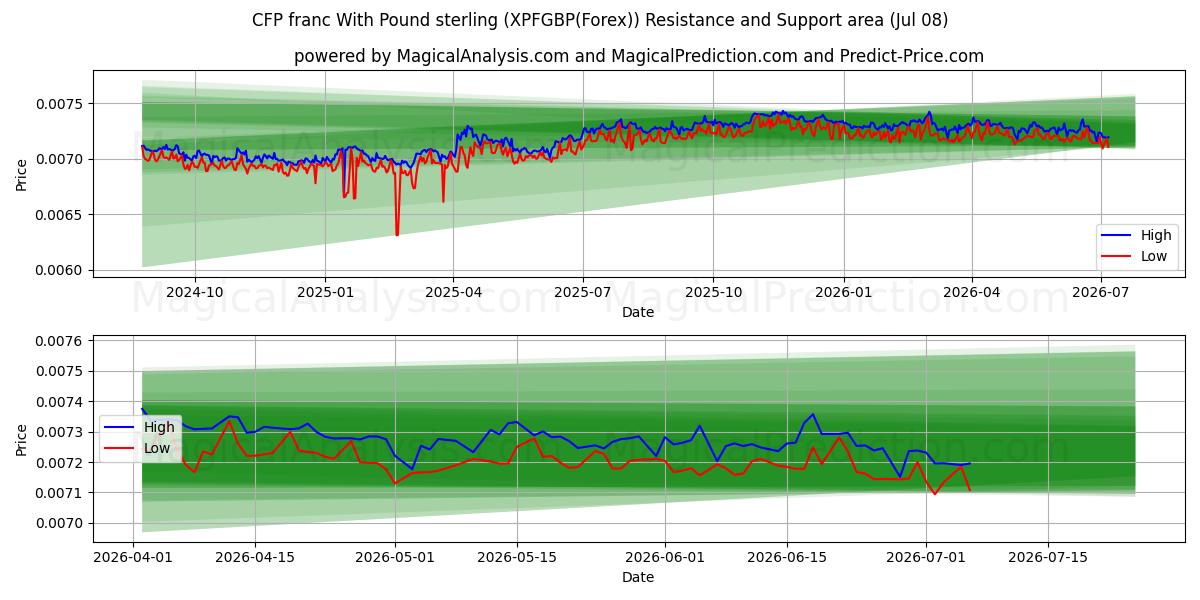Click the chart title mentioning XPFGBP(Forex)

(600, 20)
